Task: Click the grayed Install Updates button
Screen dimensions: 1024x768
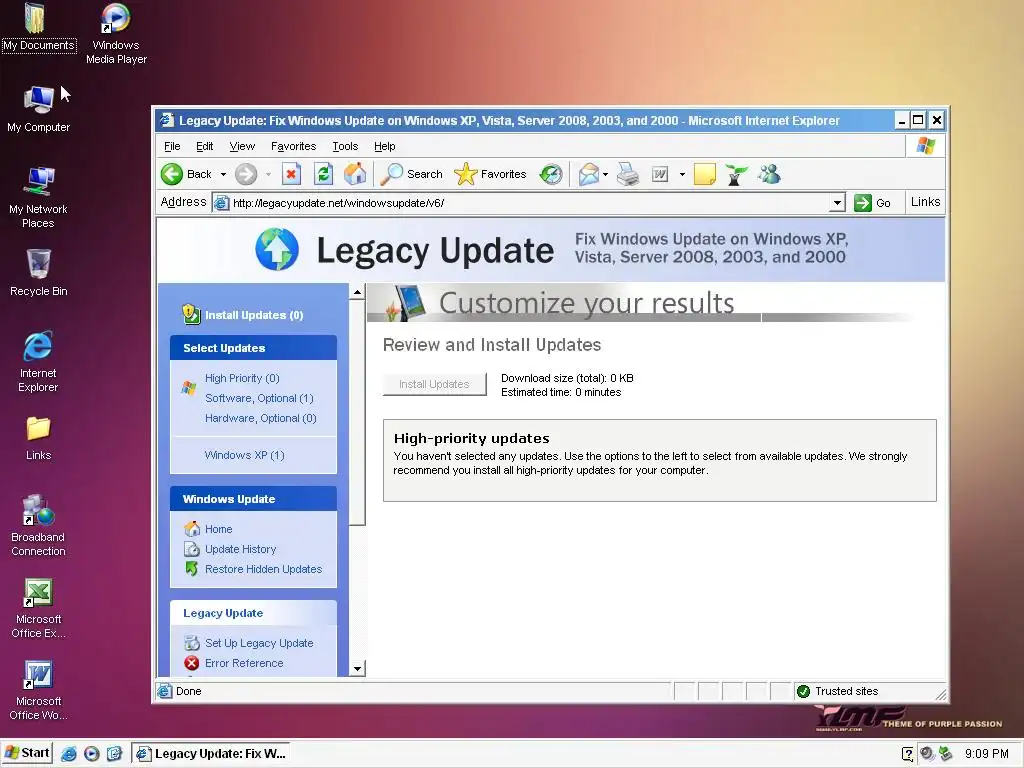Action: (x=434, y=384)
